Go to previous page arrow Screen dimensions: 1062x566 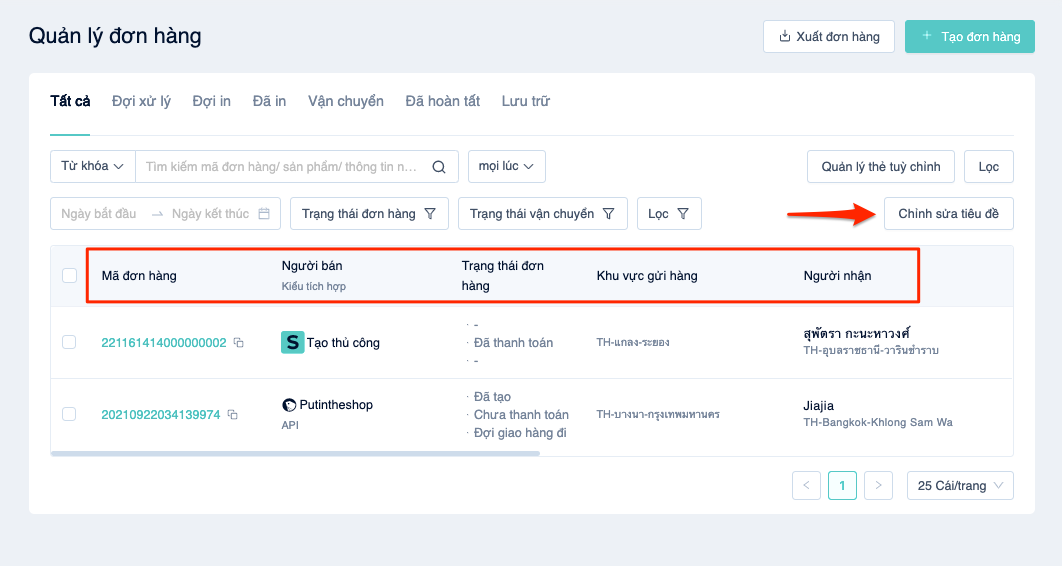point(806,485)
